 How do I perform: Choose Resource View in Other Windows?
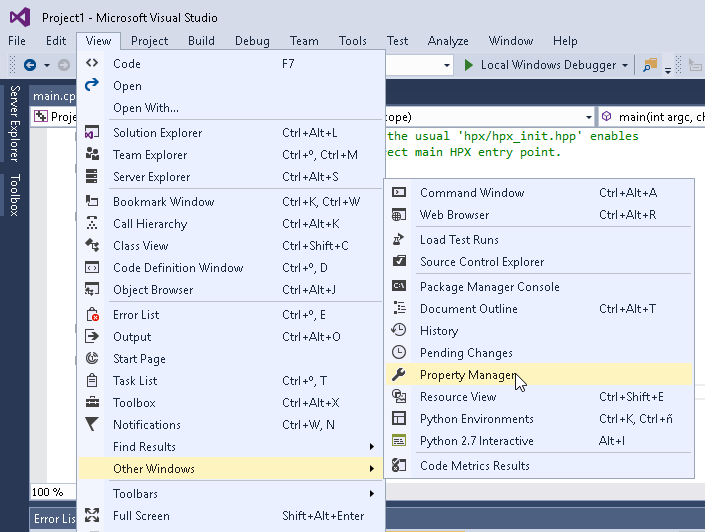click(539, 397)
